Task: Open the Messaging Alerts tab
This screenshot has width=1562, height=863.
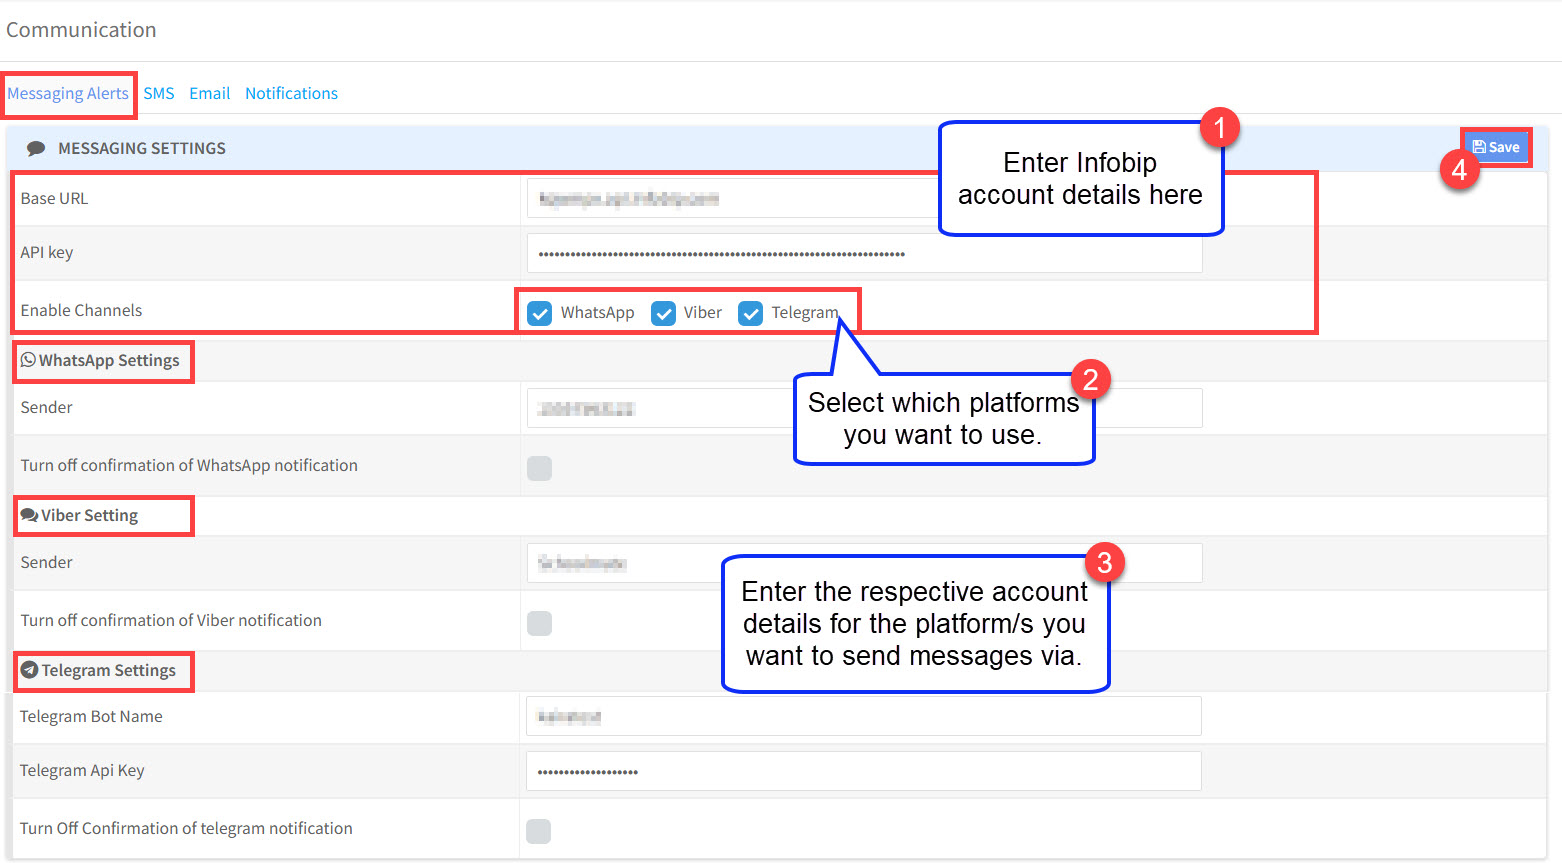Action: (x=68, y=94)
